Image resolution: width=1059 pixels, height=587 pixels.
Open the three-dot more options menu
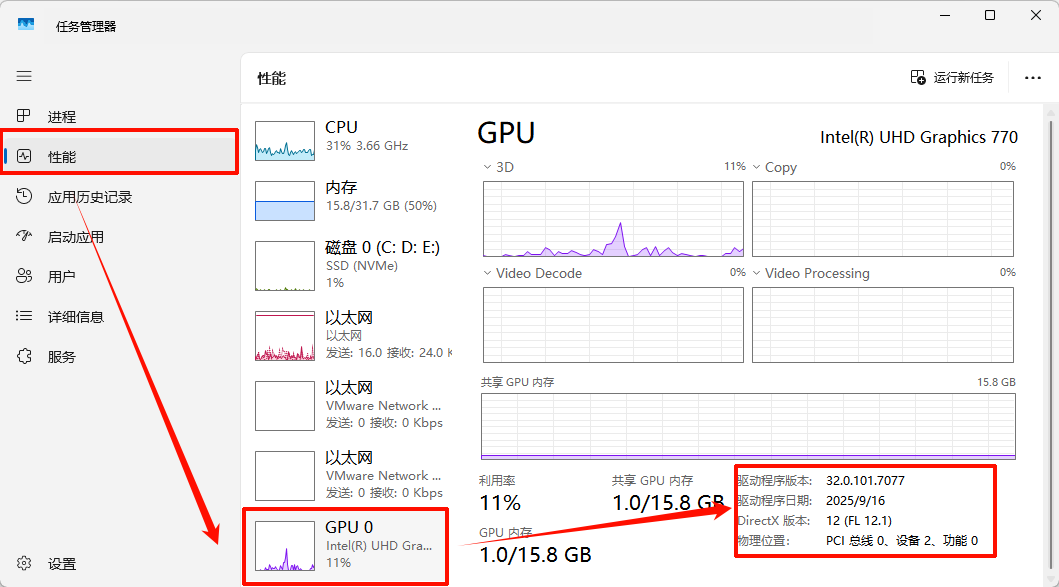1033,78
